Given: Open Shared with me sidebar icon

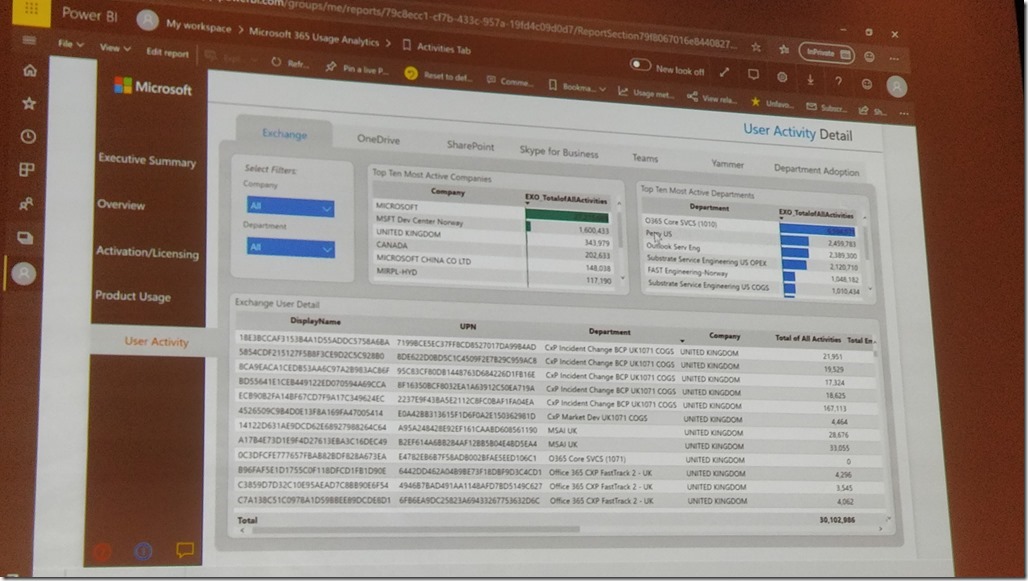Looking at the screenshot, I should click(26, 204).
